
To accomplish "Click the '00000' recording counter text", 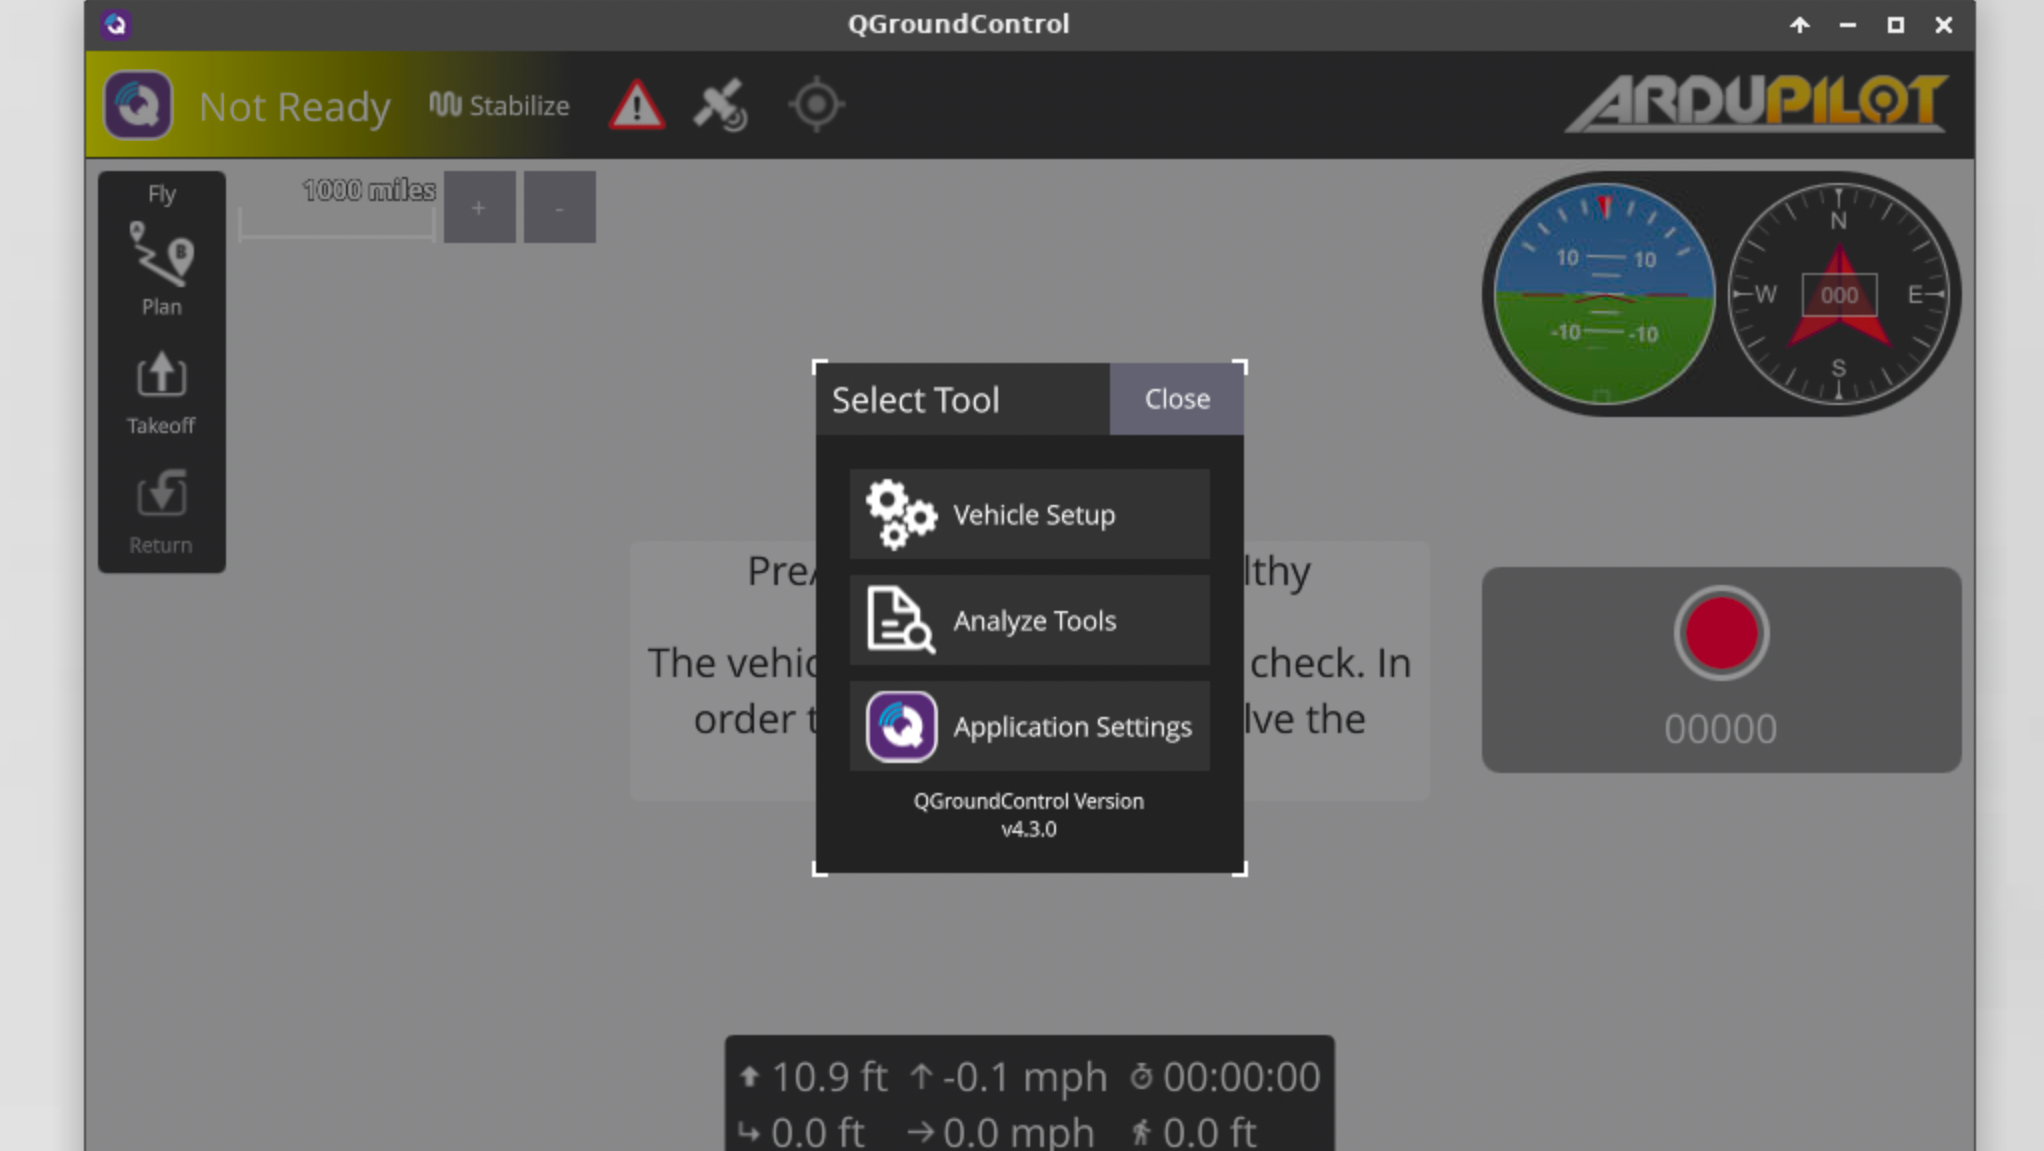I will coord(1720,729).
